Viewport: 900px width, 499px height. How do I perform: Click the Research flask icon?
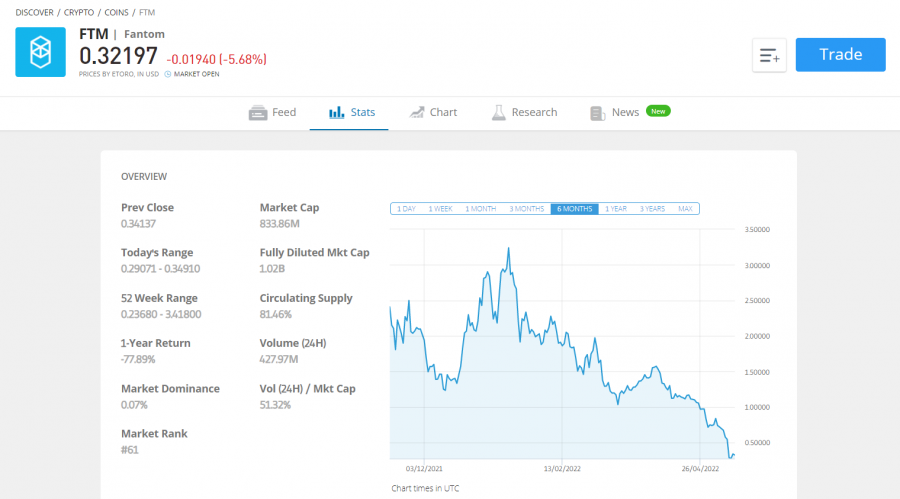(x=499, y=113)
